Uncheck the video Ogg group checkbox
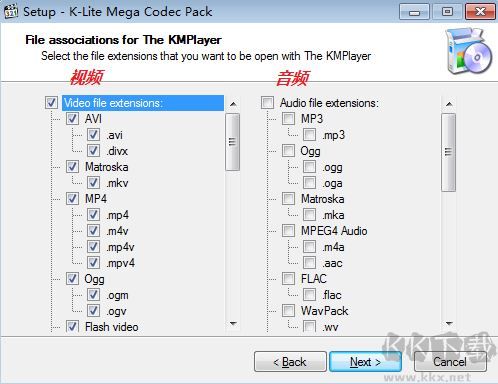Viewport: 498px width, 384px height. [x=72, y=279]
